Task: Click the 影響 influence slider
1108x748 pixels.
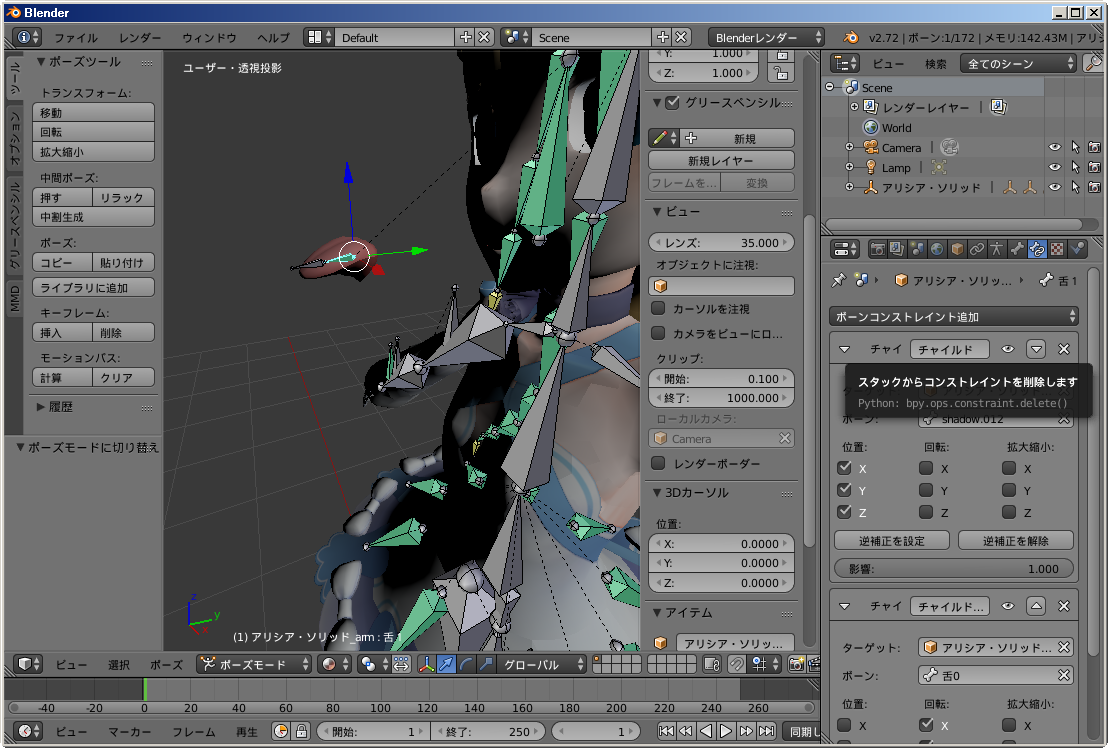Action: point(954,569)
